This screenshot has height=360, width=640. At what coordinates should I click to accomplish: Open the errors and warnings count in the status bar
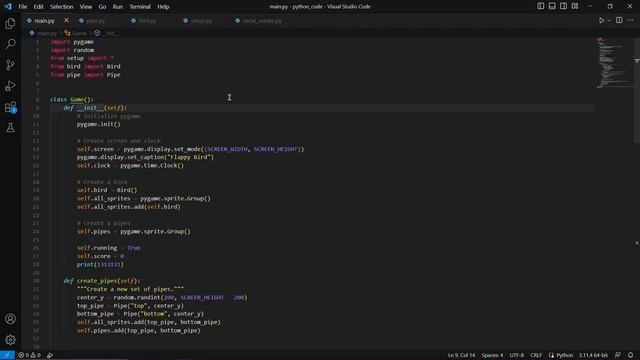click(29, 355)
